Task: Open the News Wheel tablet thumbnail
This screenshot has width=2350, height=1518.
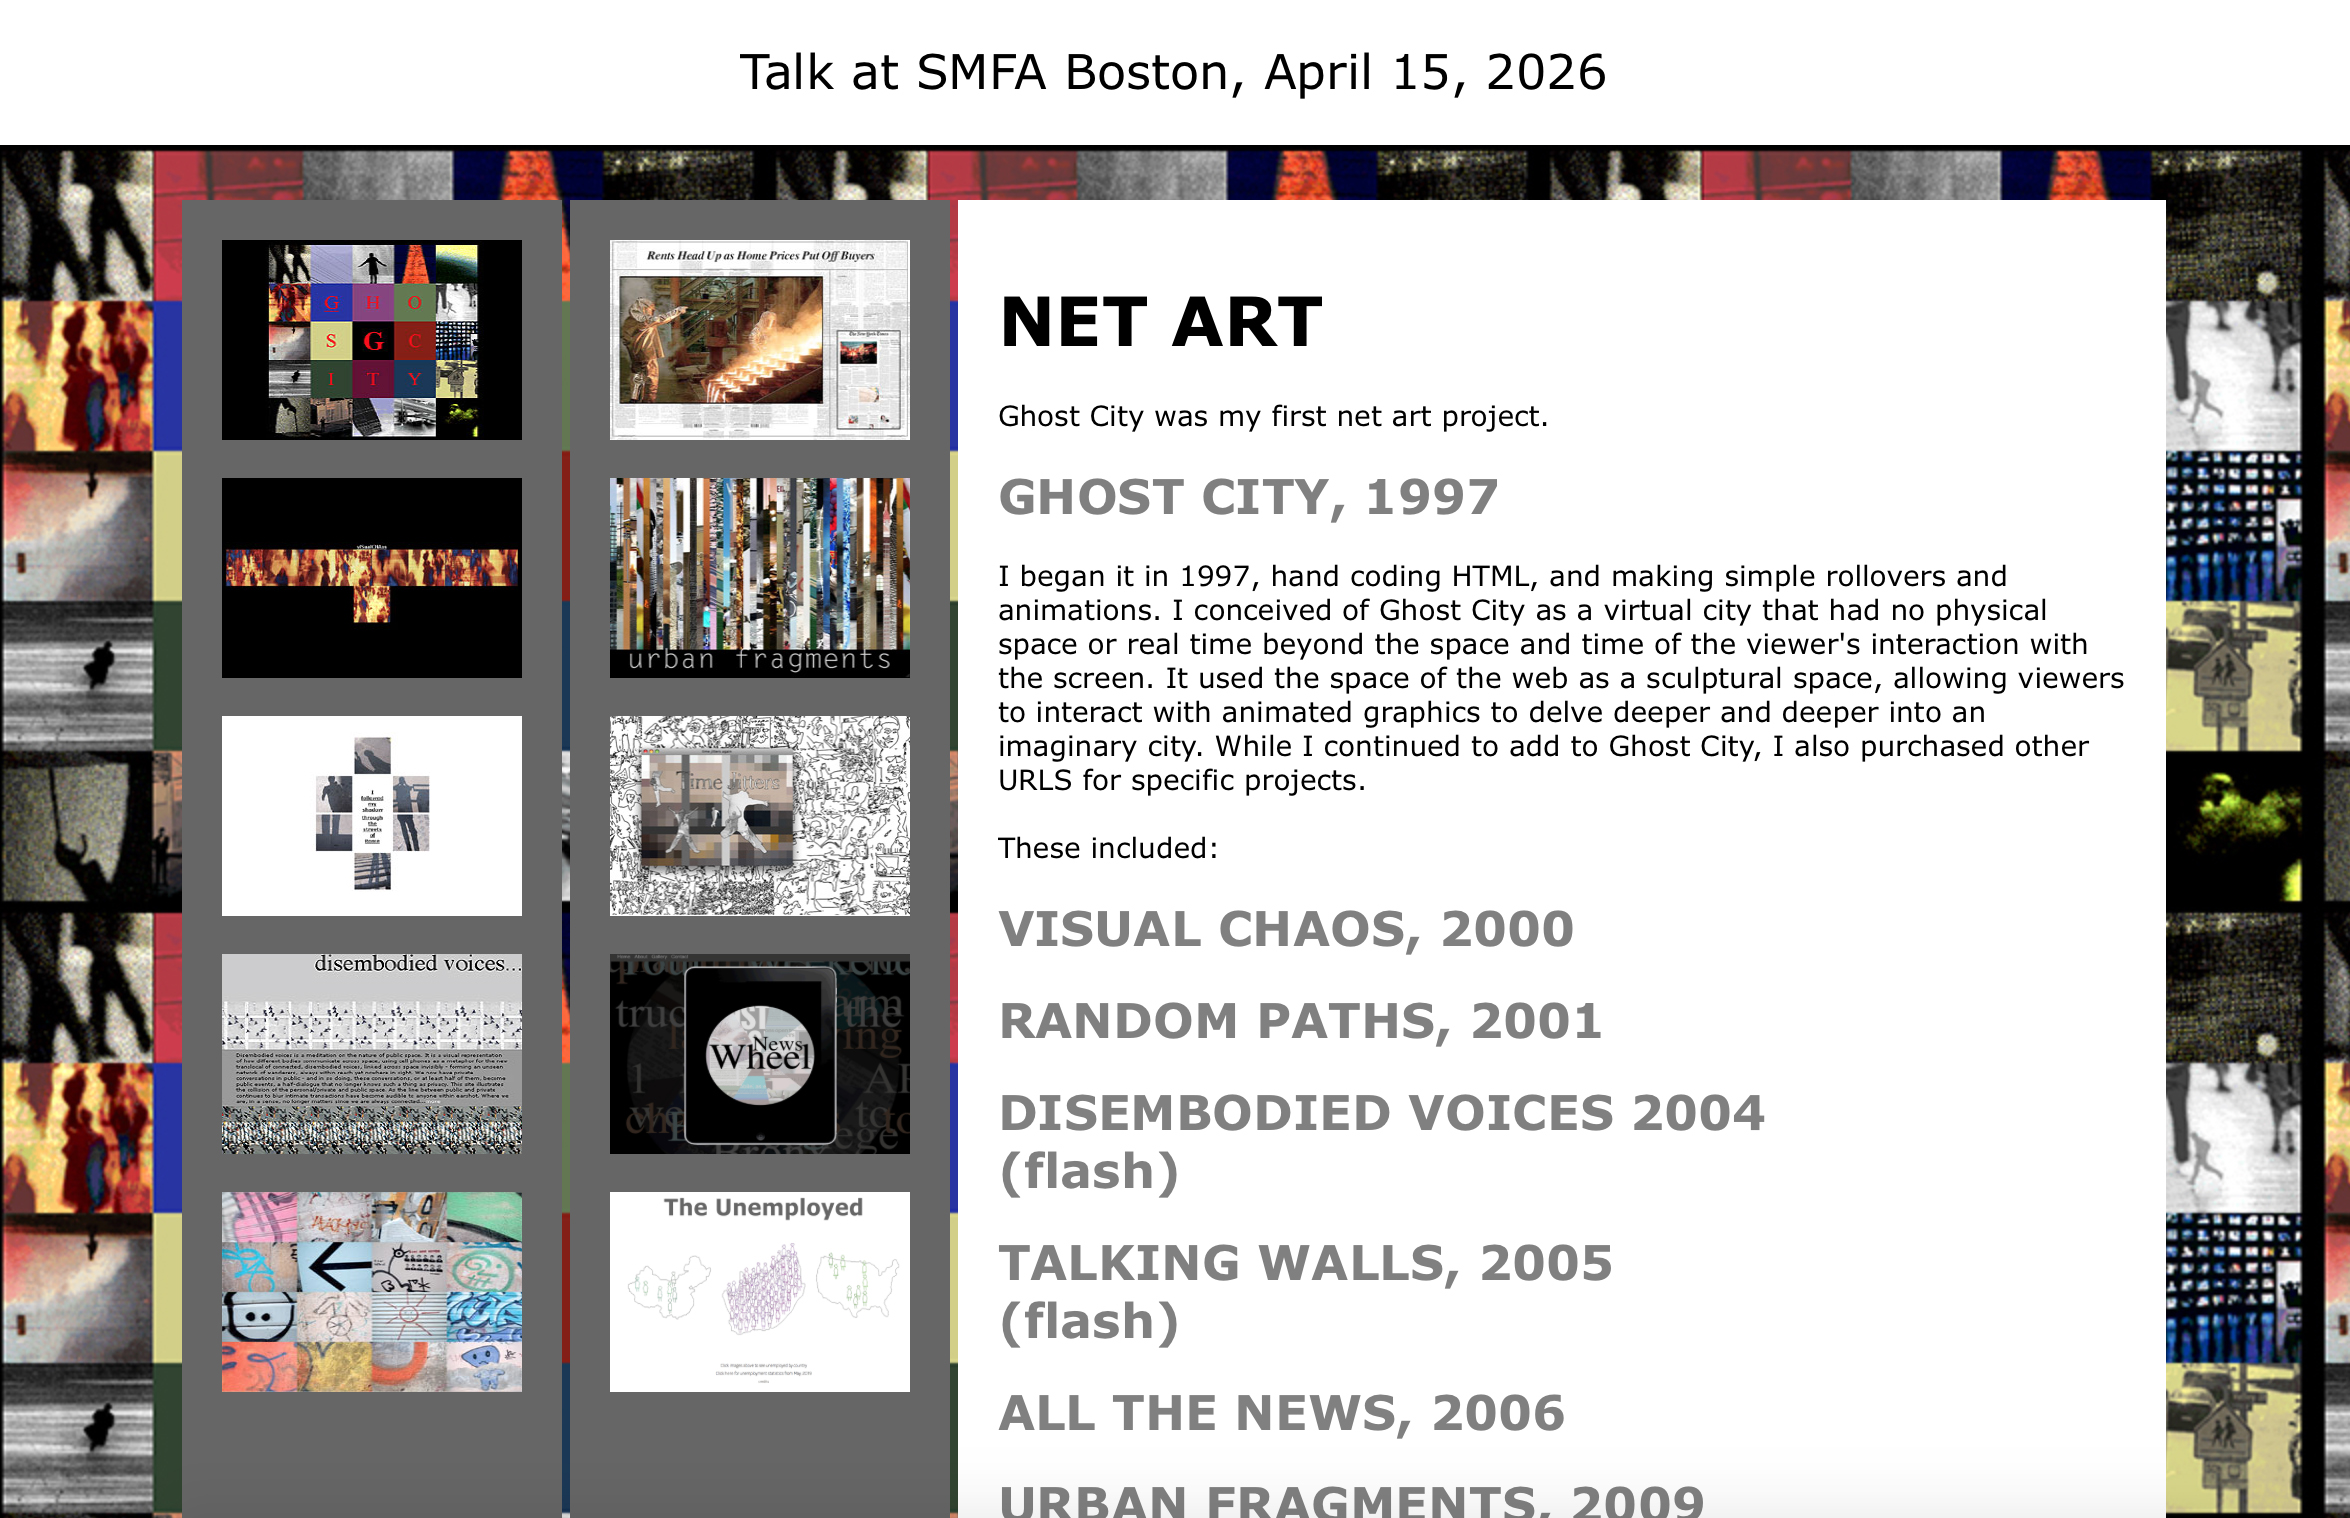Action: (x=760, y=1054)
